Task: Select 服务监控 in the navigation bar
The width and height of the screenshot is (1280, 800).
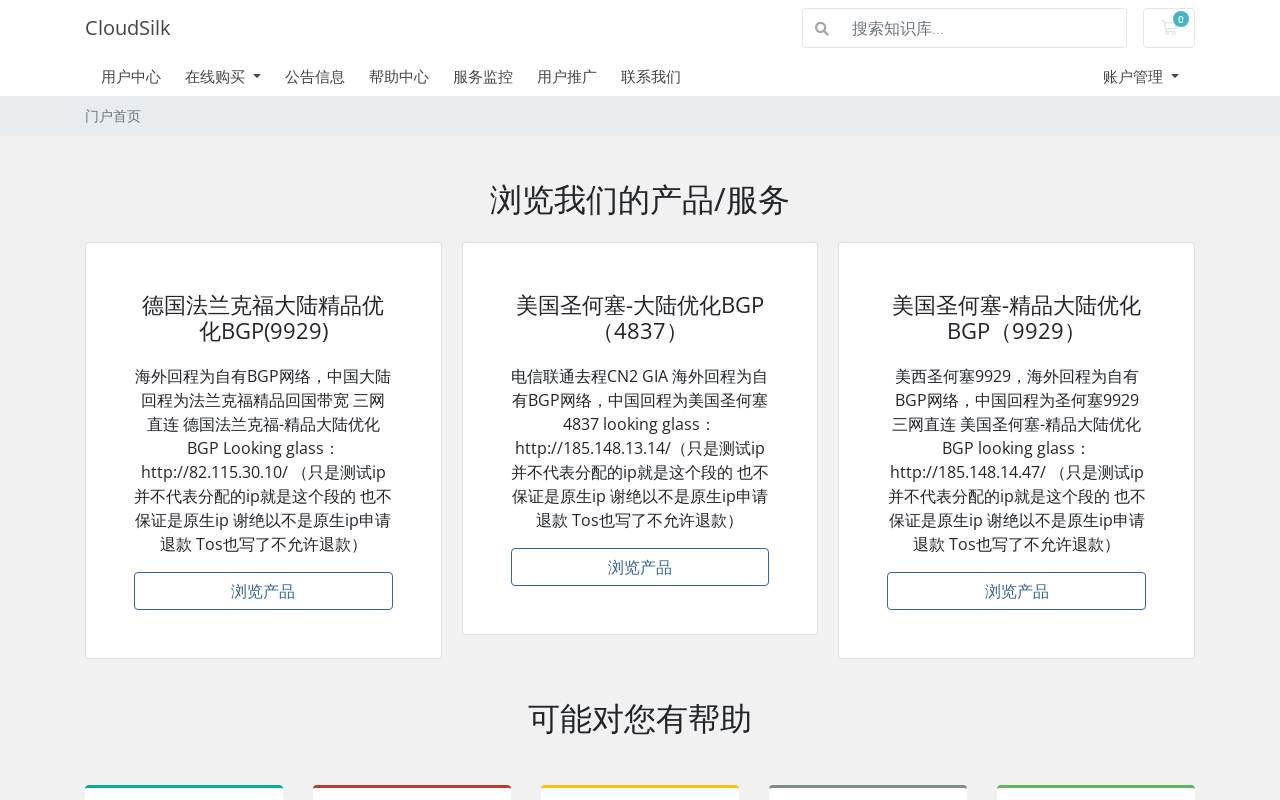Action: point(483,77)
